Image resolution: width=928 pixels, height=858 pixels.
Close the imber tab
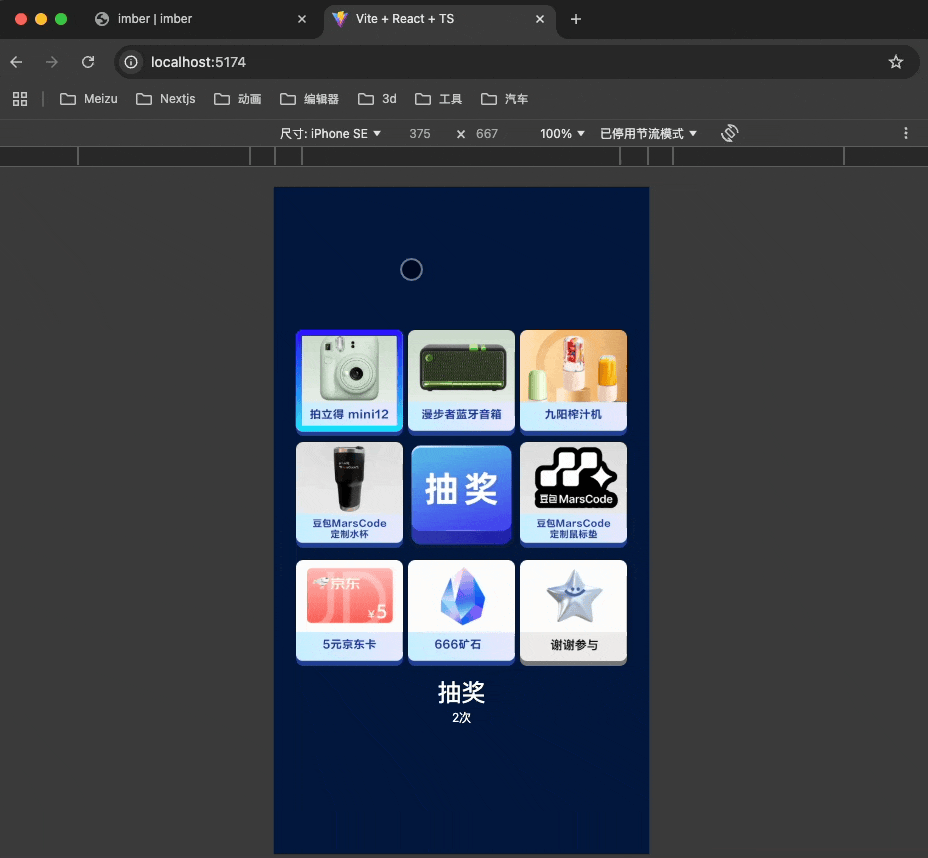click(x=302, y=19)
